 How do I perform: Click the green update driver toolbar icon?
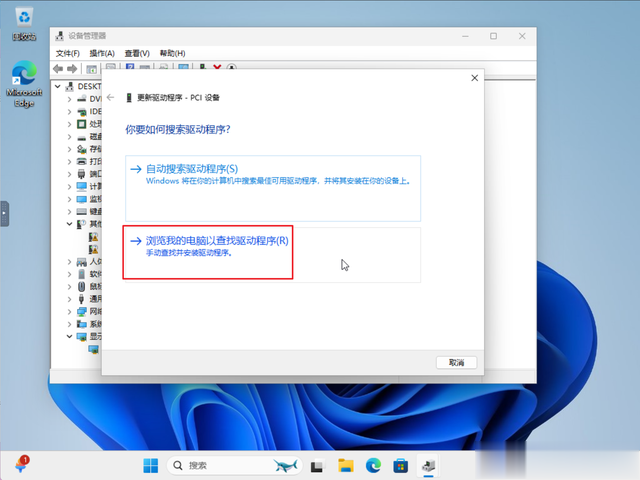[x=202, y=67]
